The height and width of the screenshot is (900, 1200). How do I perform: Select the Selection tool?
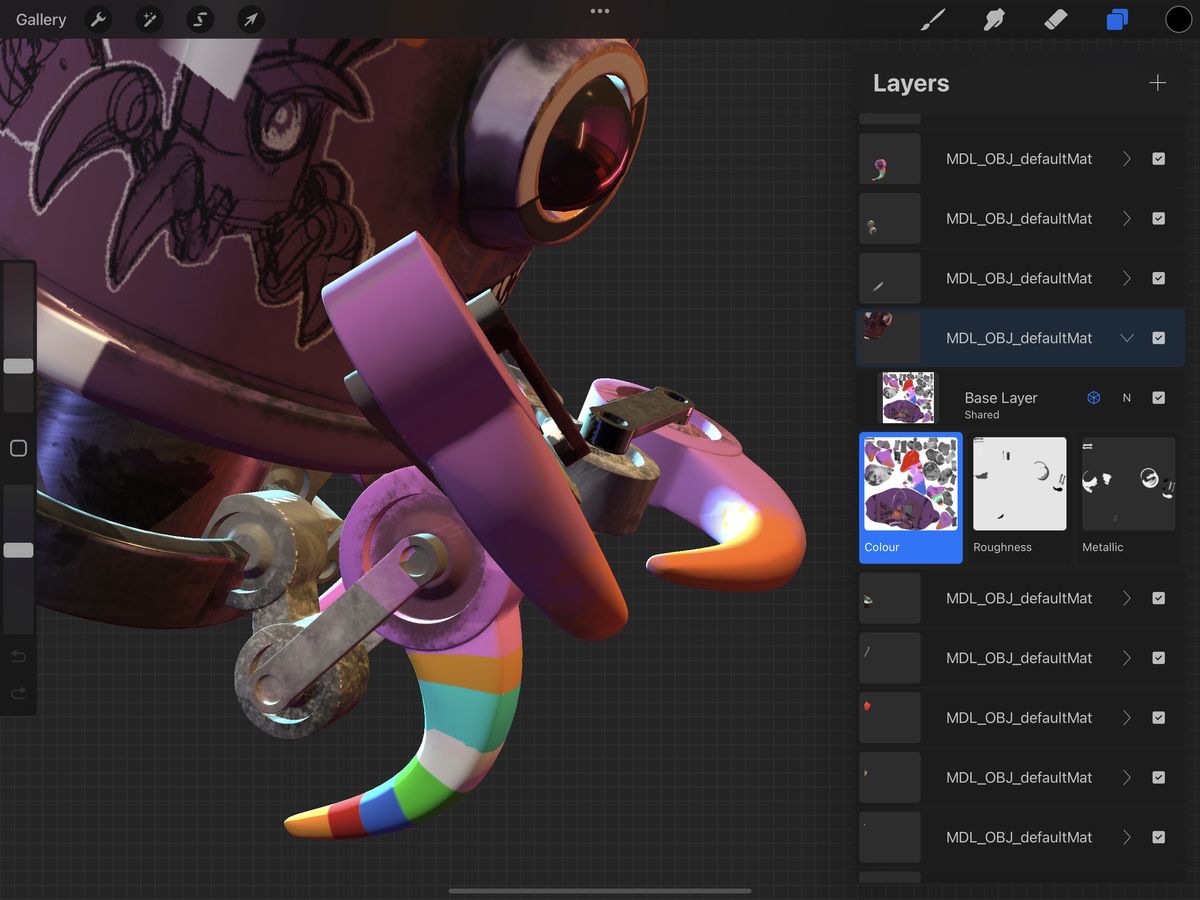pyautogui.click(x=199, y=19)
